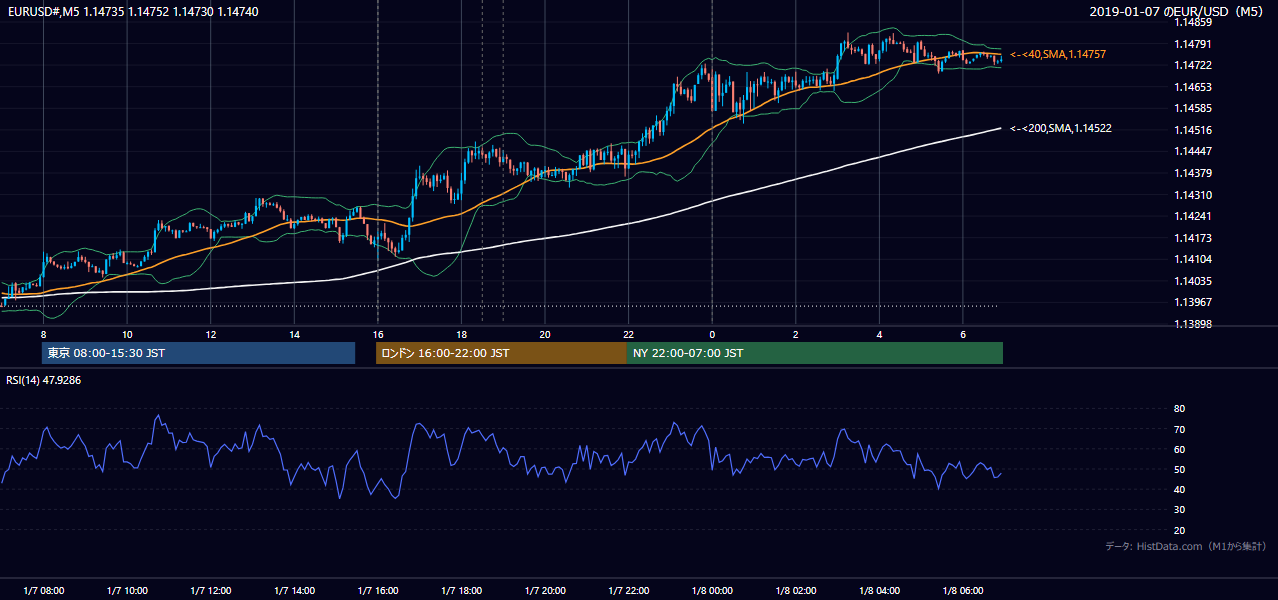Click price axis label 1.14035

coord(1193,281)
